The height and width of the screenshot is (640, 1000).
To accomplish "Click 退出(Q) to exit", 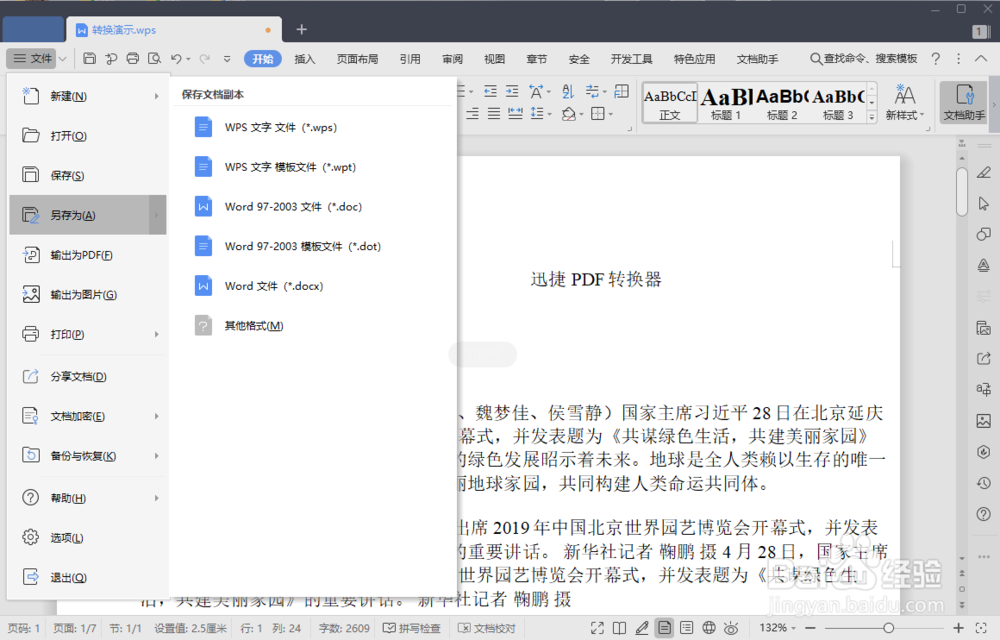I will [87, 578].
